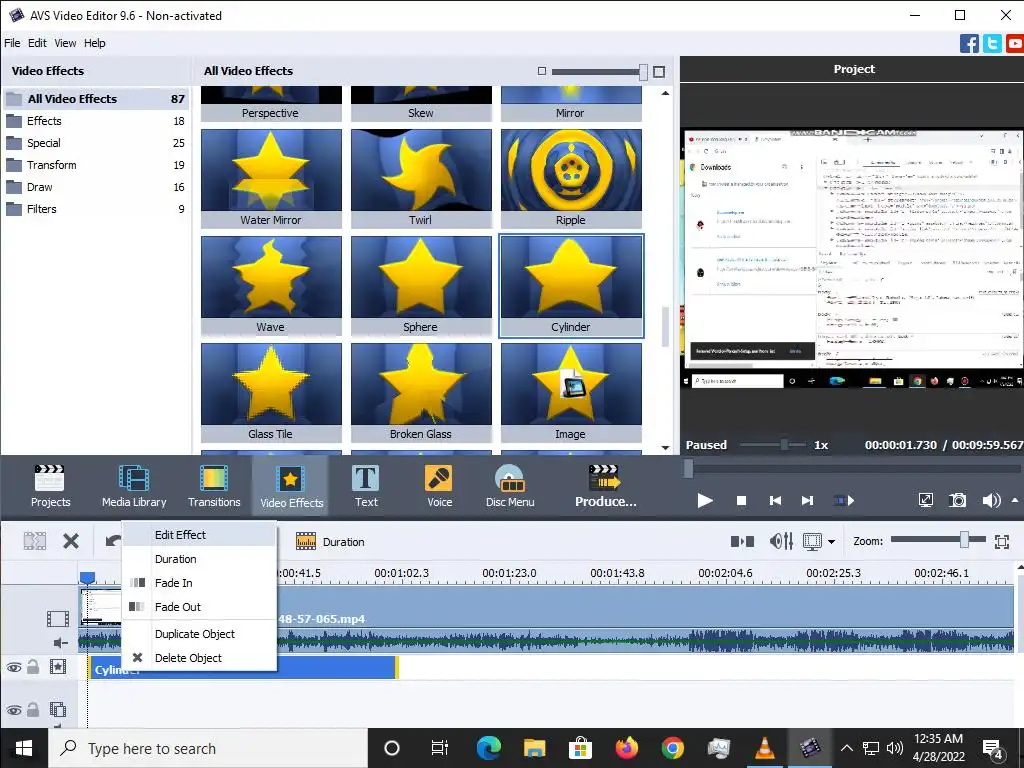Go to previous frame in preview
1024x768 pixels.
pyautogui.click(x=775, y=500)
